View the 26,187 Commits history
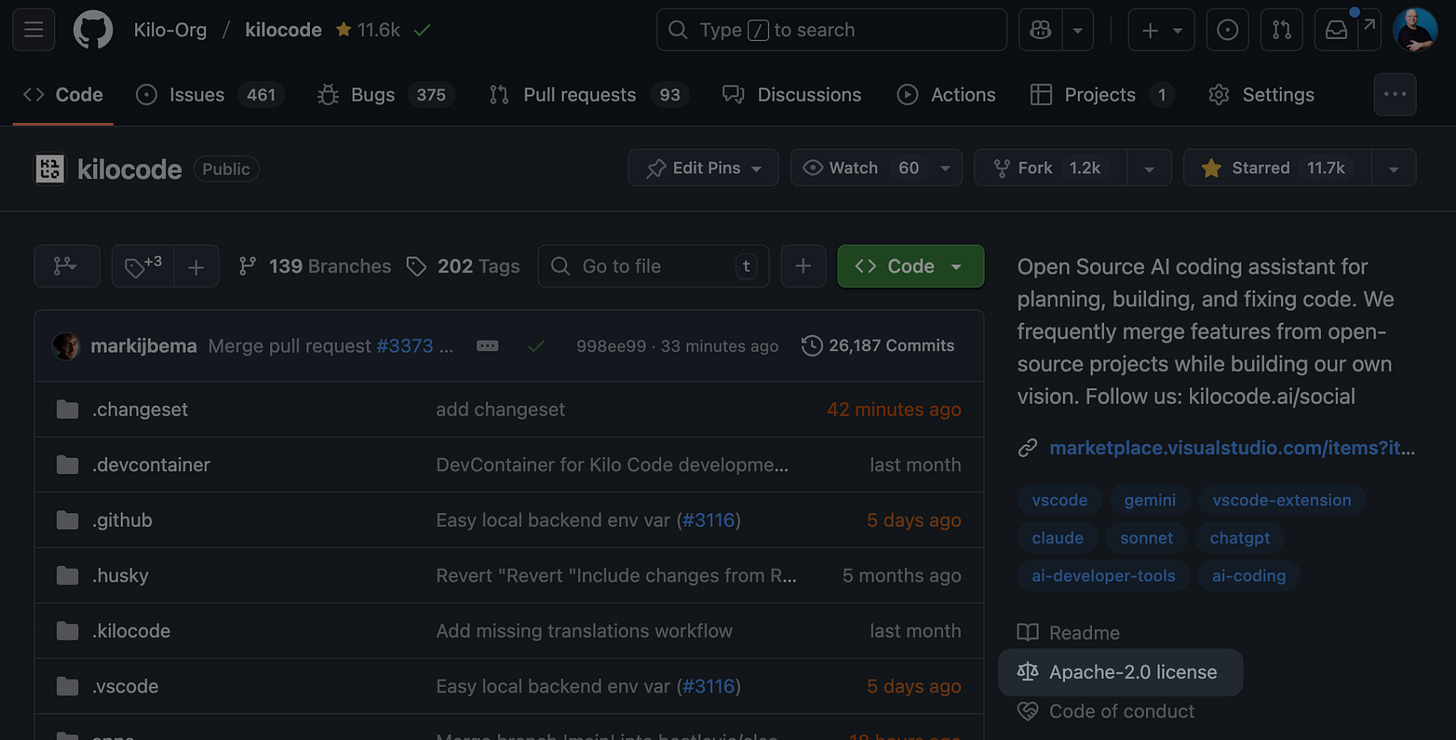Viewport: 1456px width, 740px height. coord(878,346)
